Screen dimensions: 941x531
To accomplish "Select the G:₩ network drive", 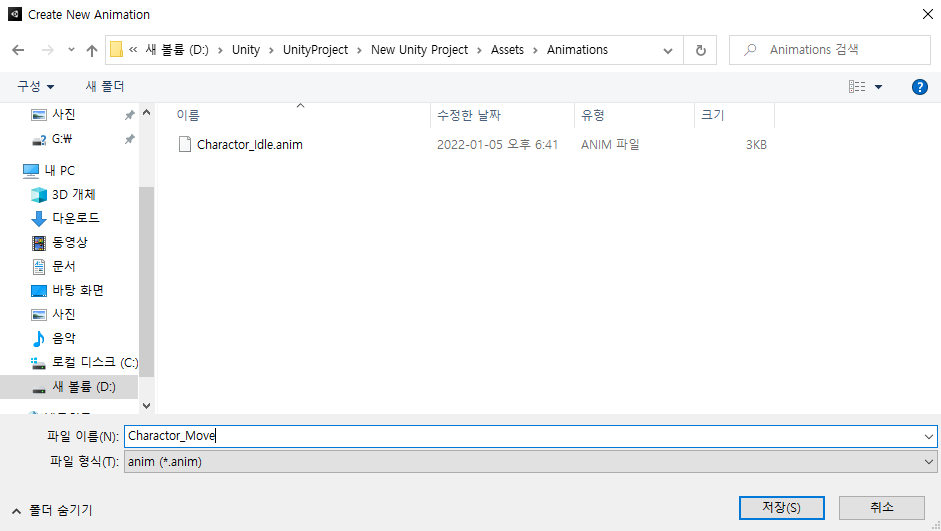I will [x=61, y=139].
